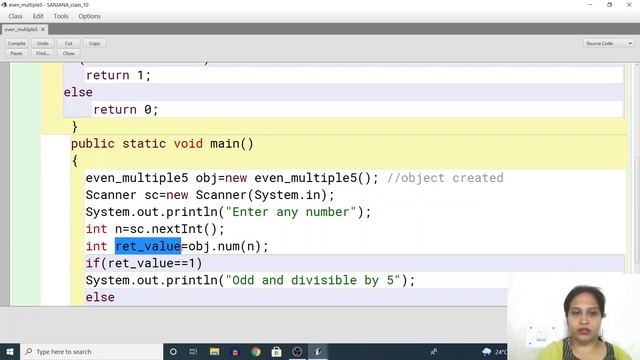
Task: Open the Find... toolbar button
Action: coord(42,53)
